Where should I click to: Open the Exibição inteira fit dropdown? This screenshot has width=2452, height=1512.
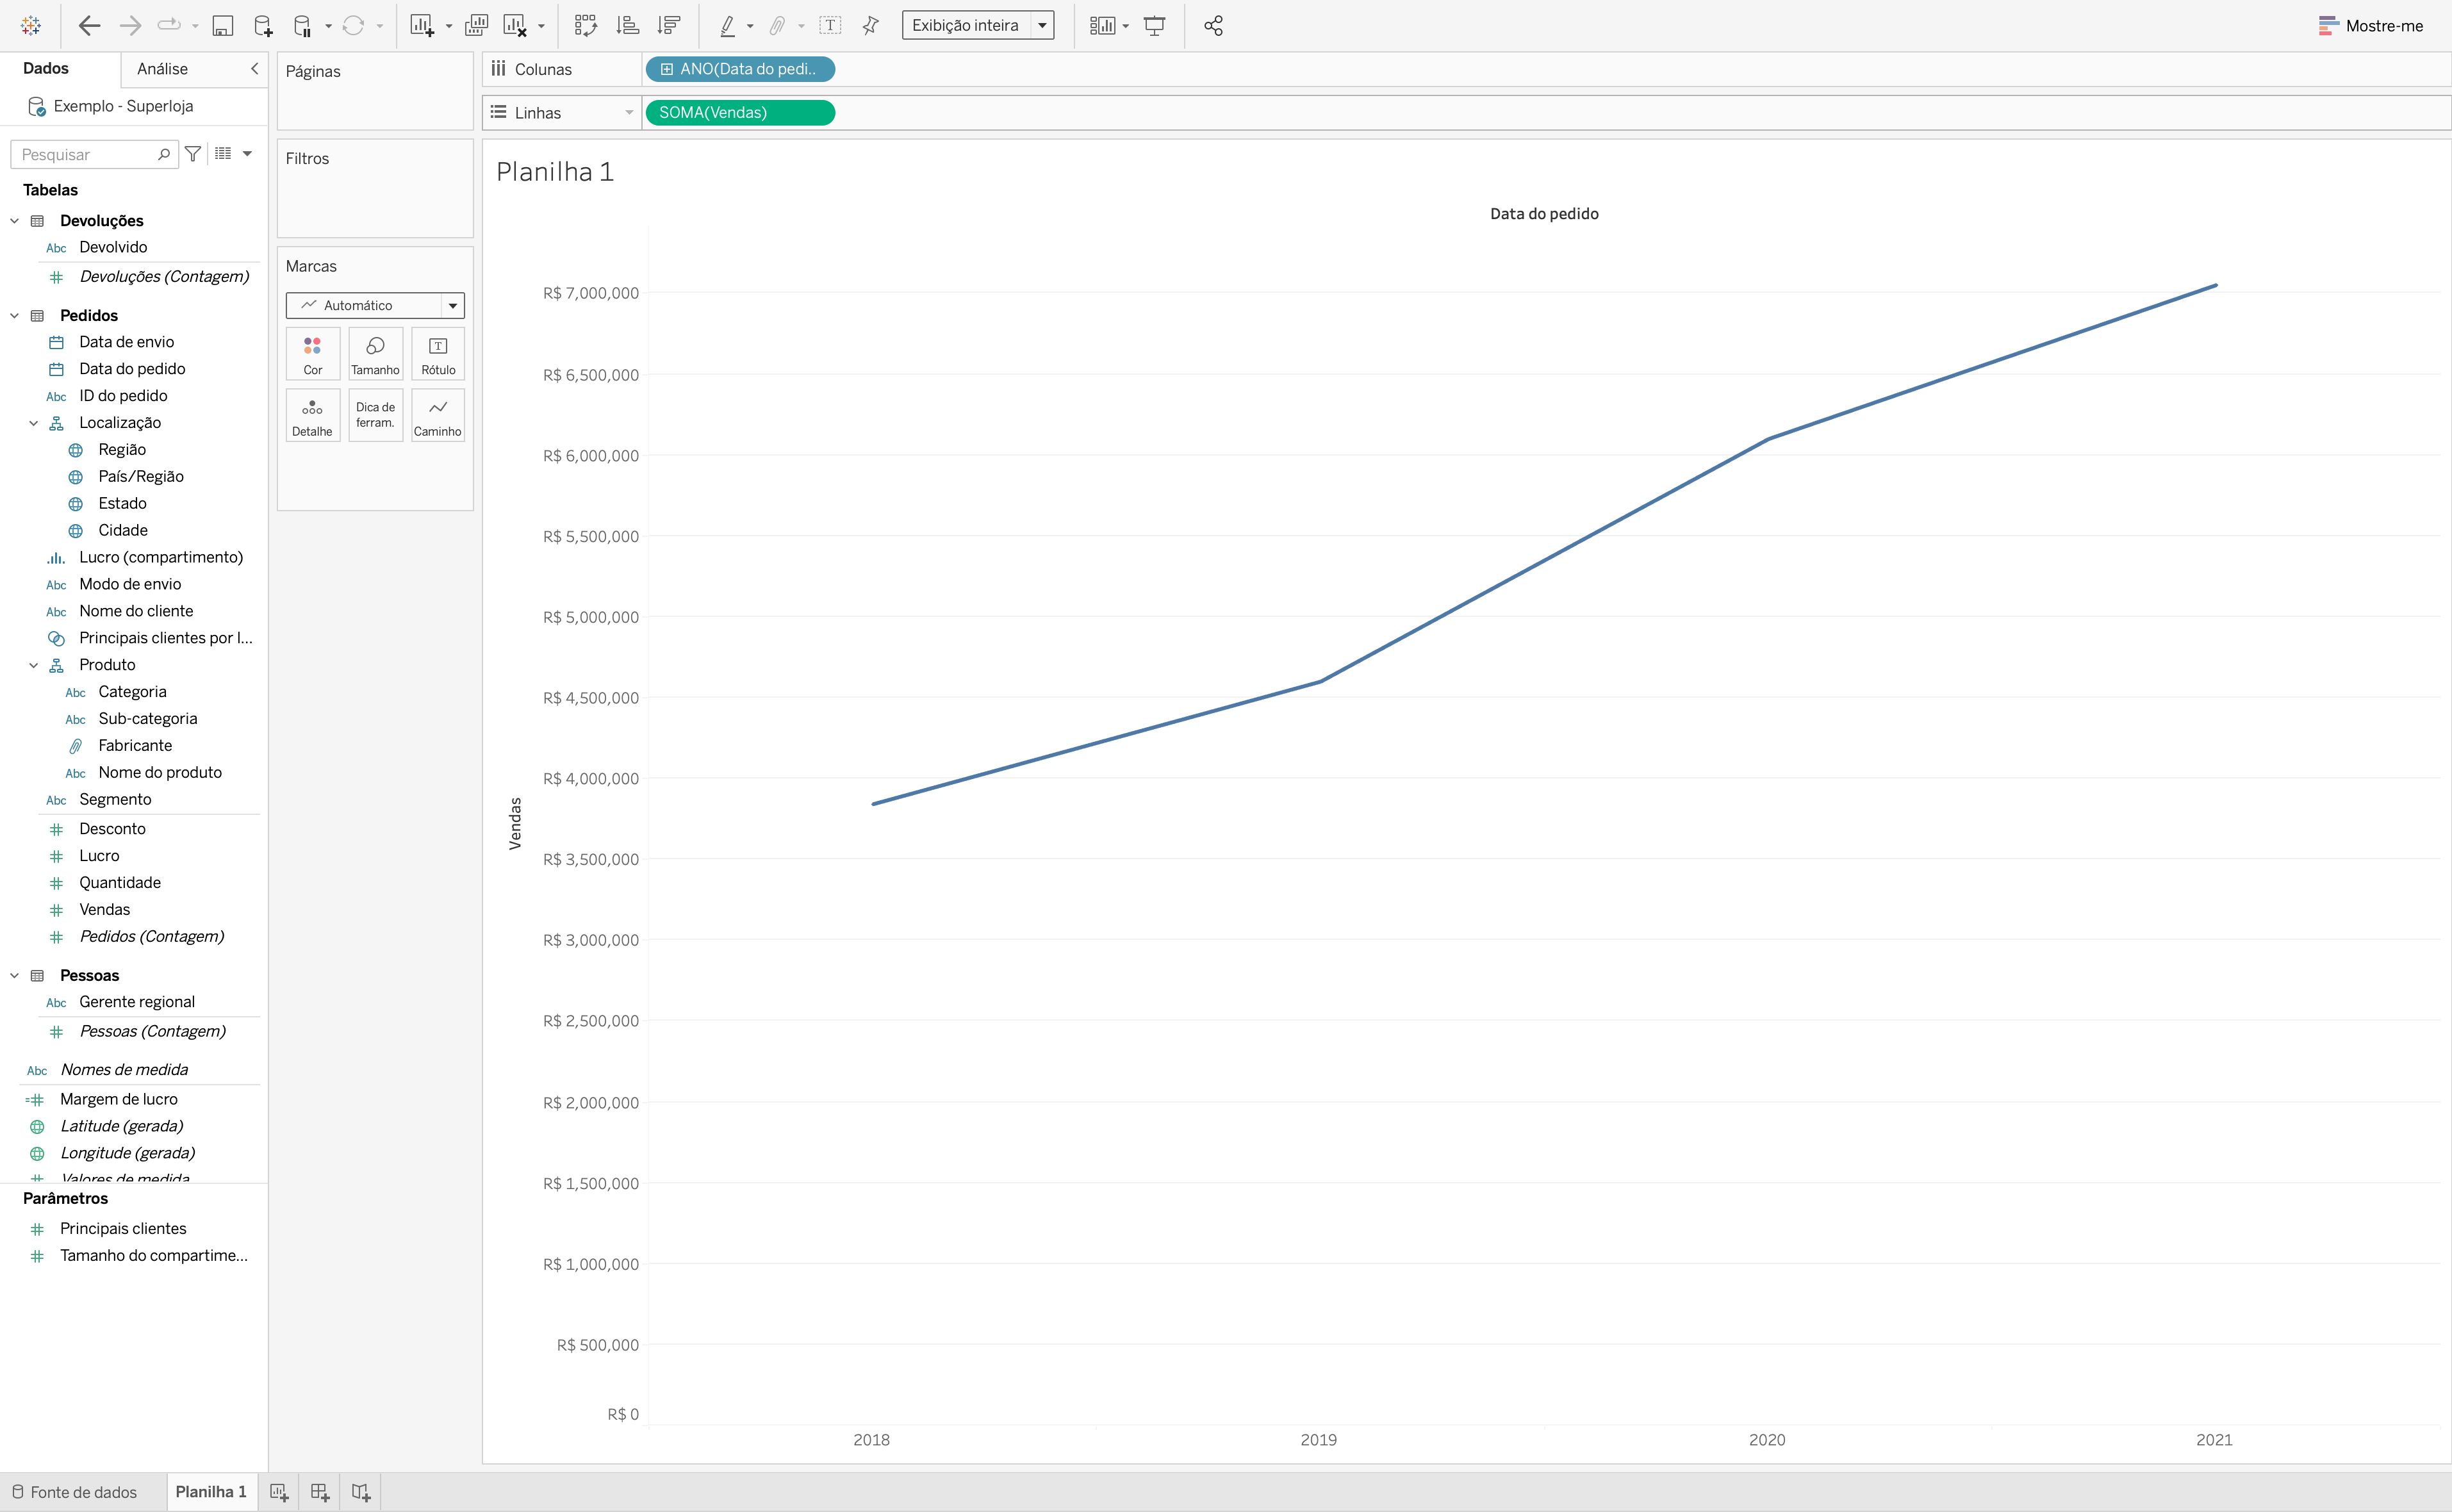(978, 26)
